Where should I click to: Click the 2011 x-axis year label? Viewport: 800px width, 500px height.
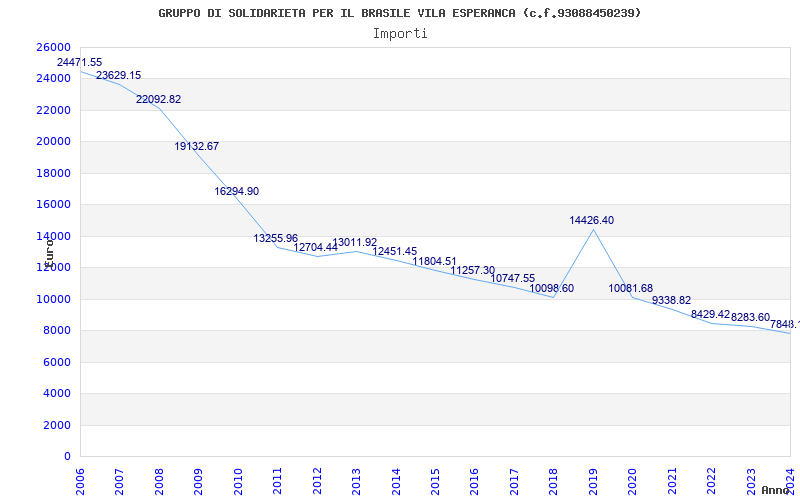pyautogui.click(x=278, y=481)
